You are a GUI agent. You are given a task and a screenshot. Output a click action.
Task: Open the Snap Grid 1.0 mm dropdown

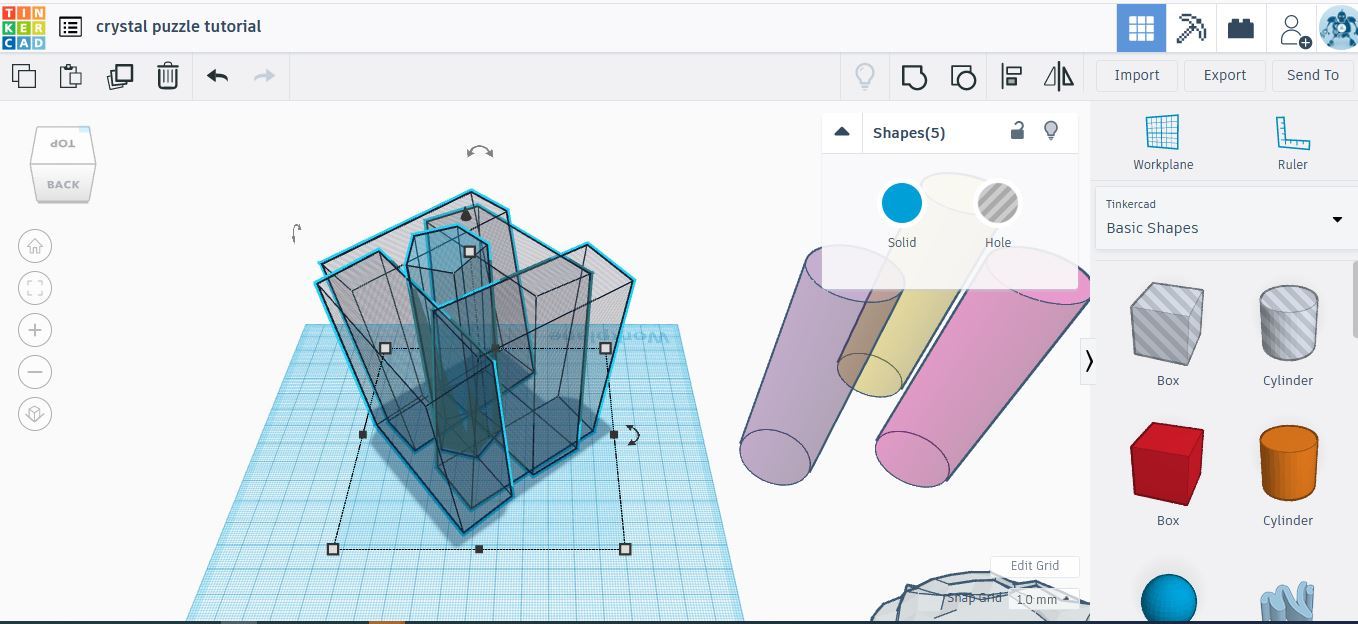point(1042,599)
